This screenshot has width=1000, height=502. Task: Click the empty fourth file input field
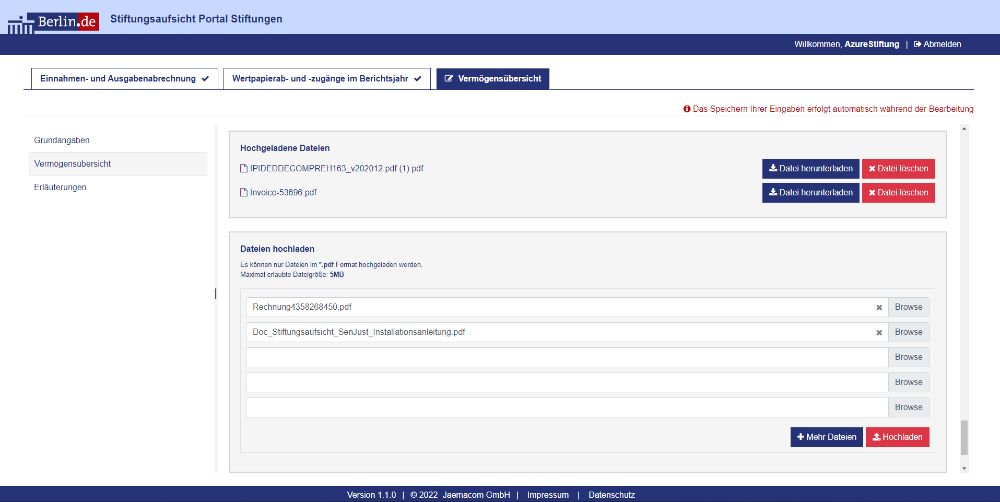567,382
